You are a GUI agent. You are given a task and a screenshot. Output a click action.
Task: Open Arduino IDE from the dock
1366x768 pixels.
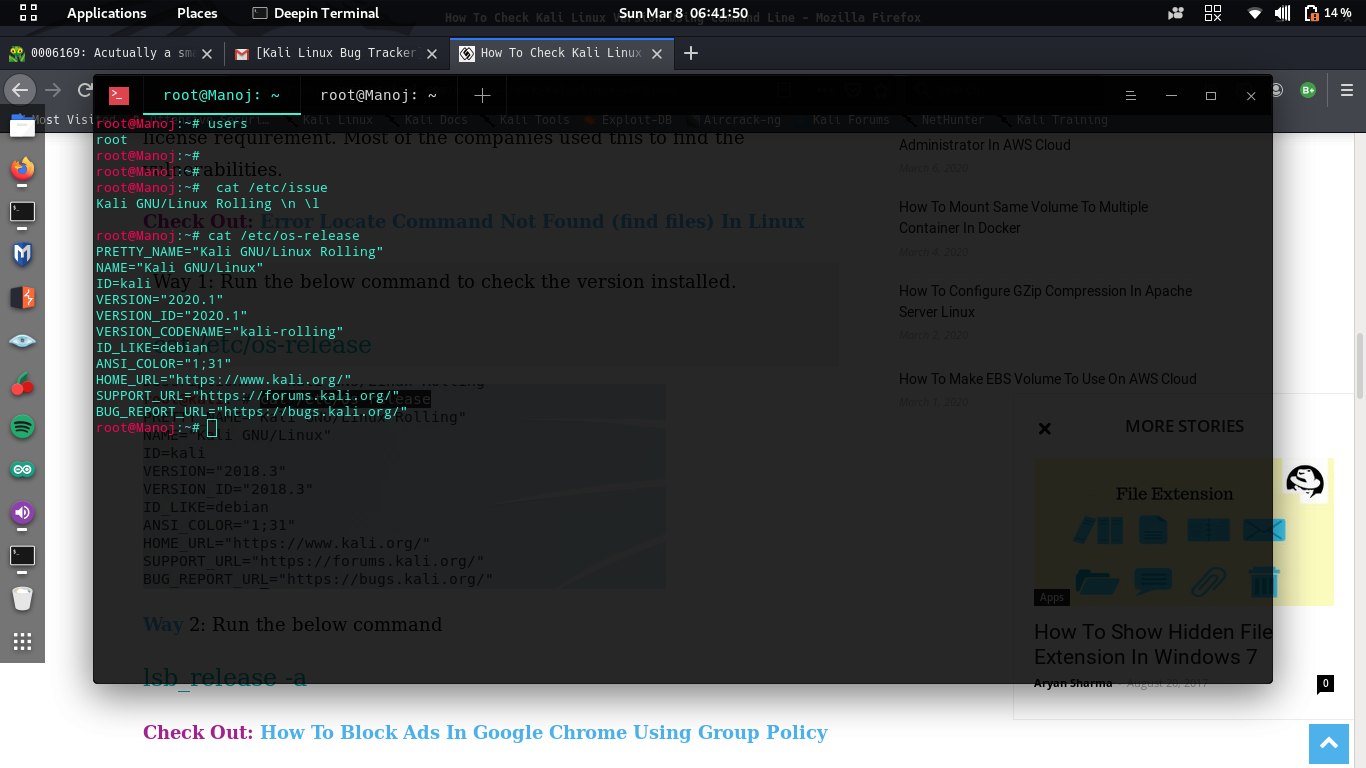click(x=22, y=470)
